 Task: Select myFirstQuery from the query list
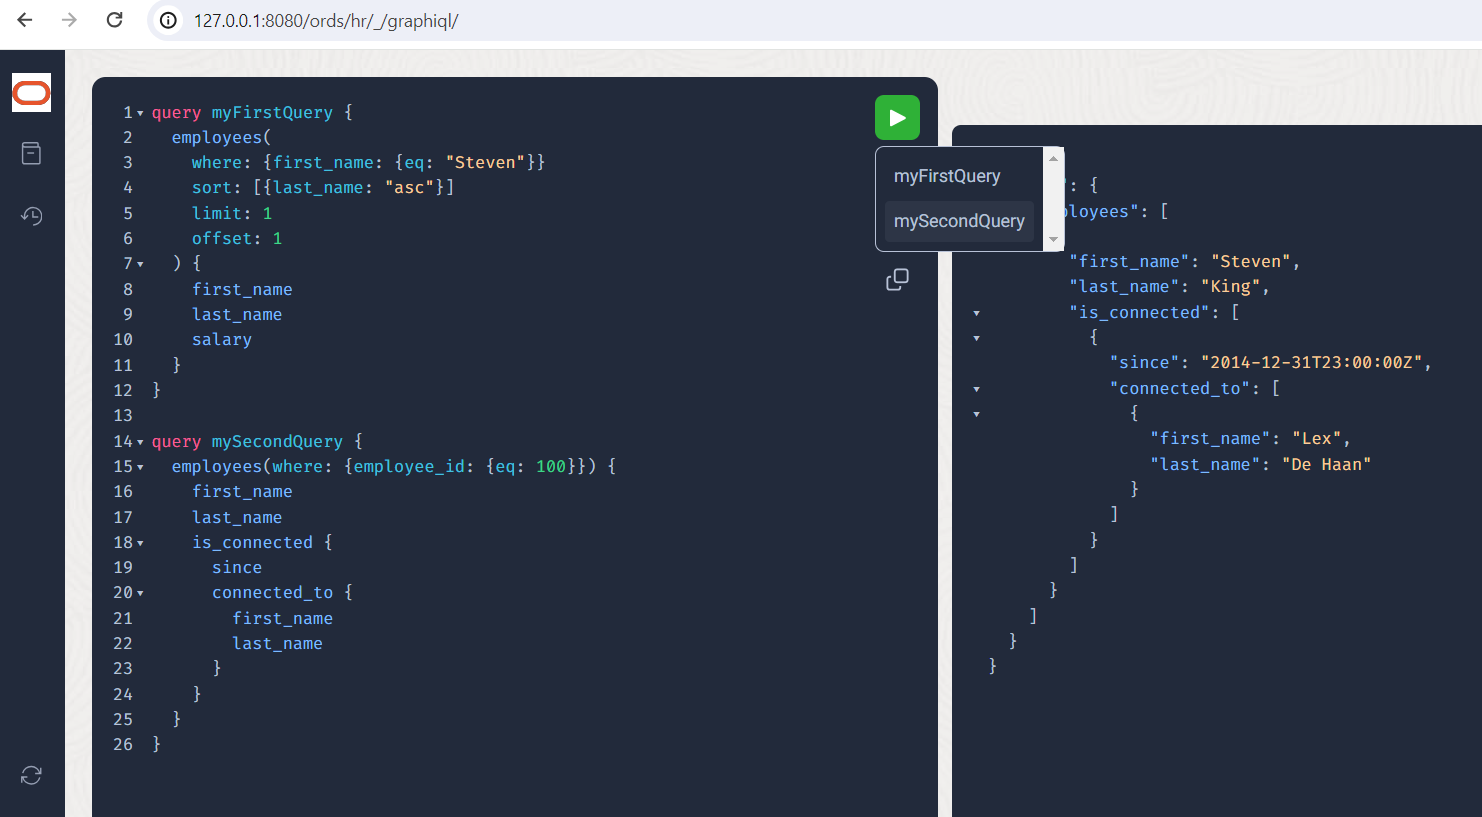click(947, 175)
